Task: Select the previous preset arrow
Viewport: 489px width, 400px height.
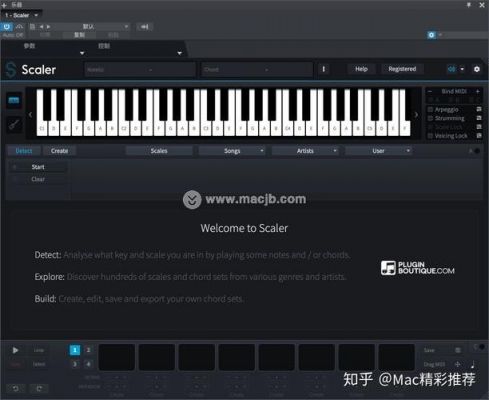Action: (41, 27)
